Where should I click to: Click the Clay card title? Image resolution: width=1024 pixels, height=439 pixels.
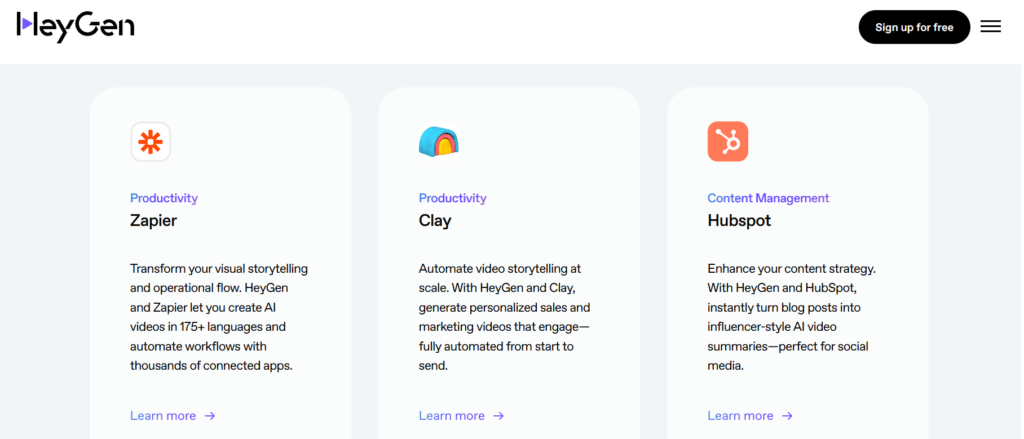point(435,221)
